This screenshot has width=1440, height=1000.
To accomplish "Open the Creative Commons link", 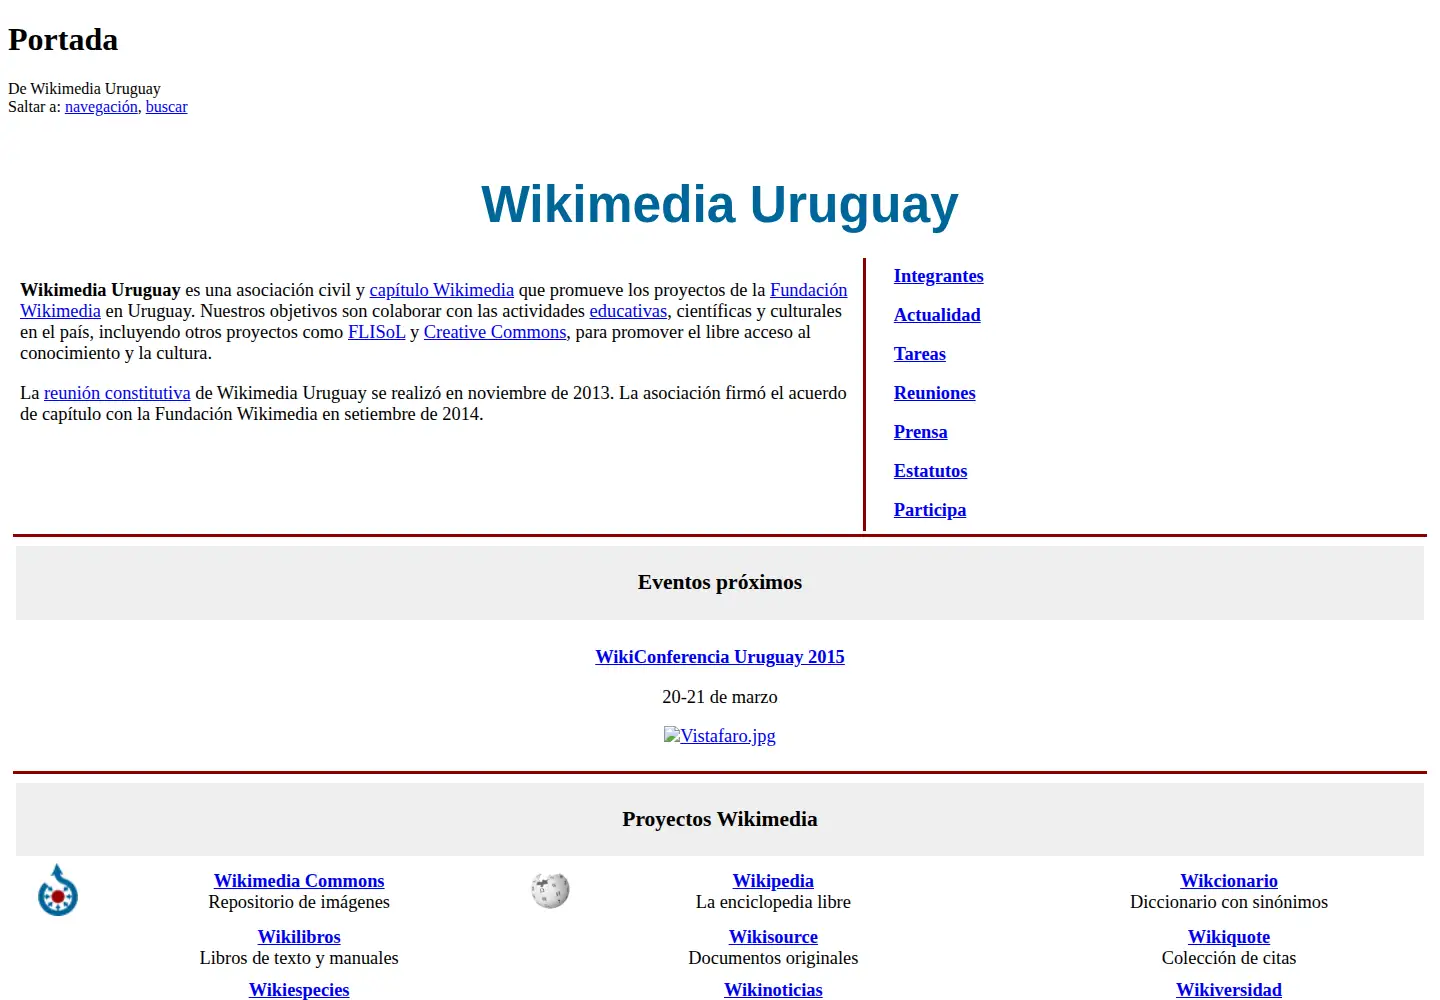I will click(495, 332).
